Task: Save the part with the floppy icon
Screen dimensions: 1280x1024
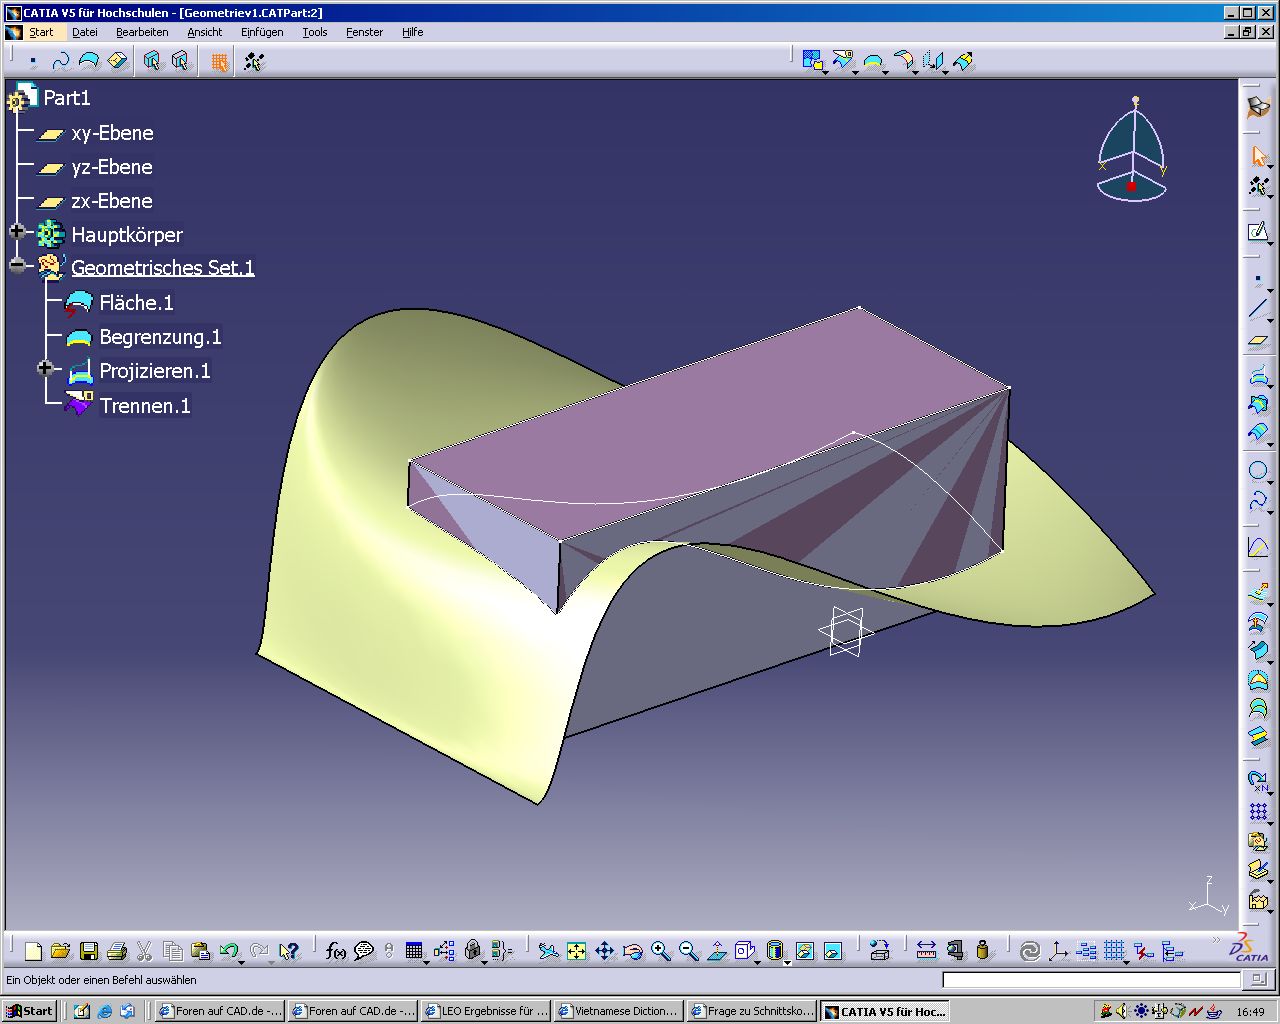Action: click(x=89, y=950)
